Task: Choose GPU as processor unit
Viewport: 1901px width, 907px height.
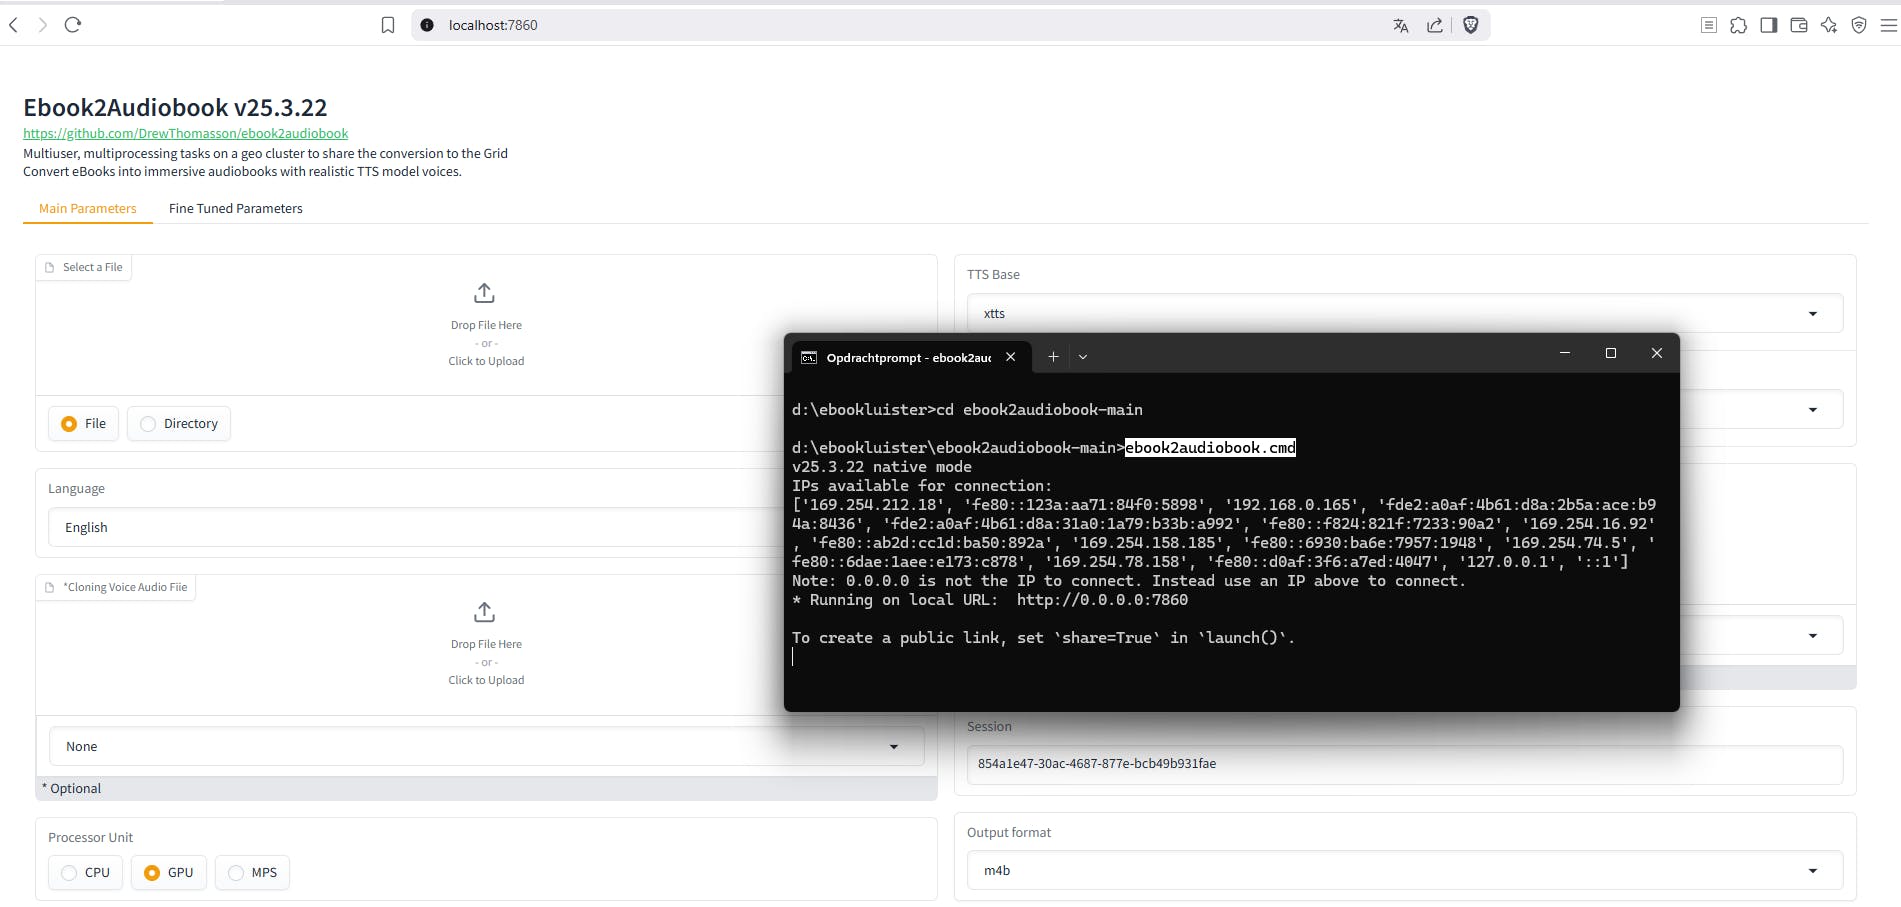Action: pos(169,873)
